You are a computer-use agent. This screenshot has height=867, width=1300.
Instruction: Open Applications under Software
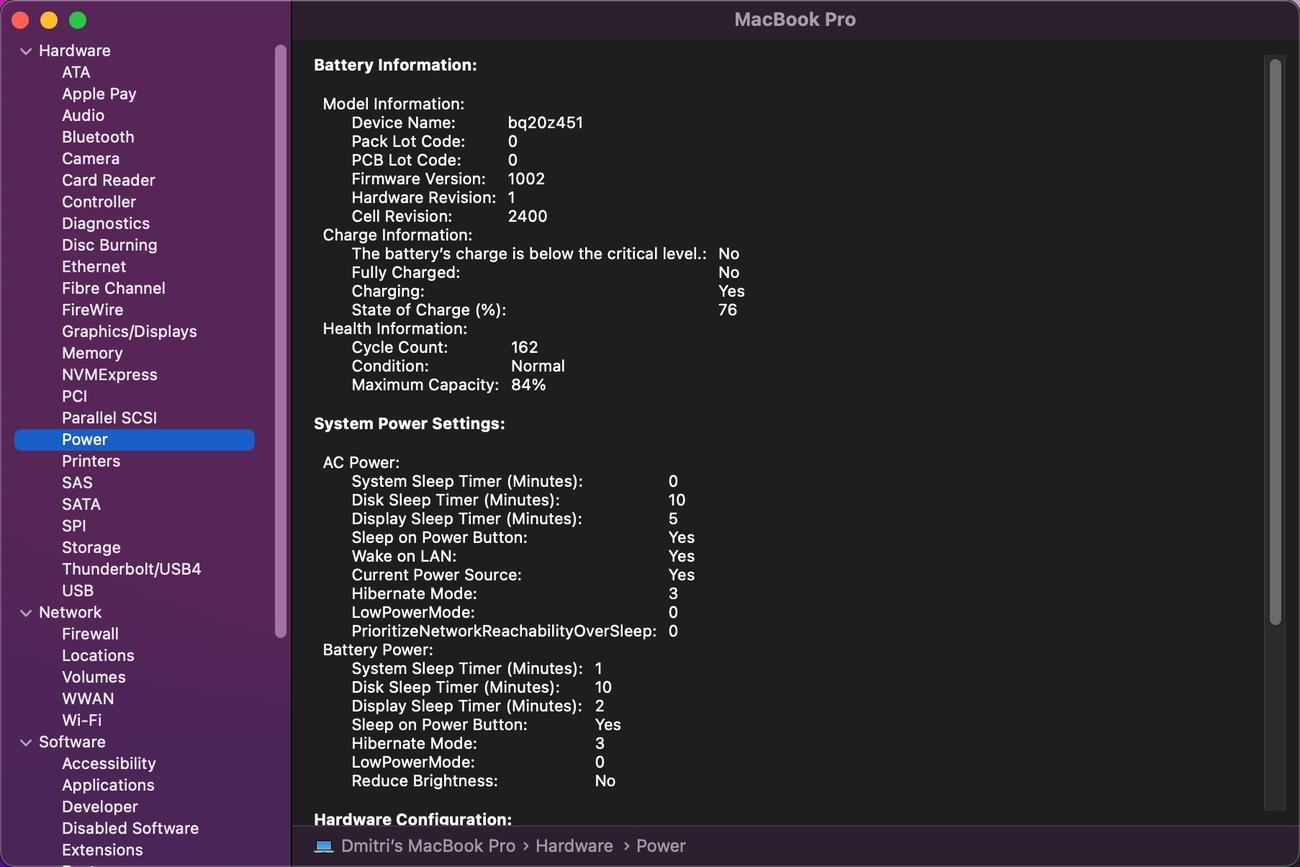click(x=108, y=785)
